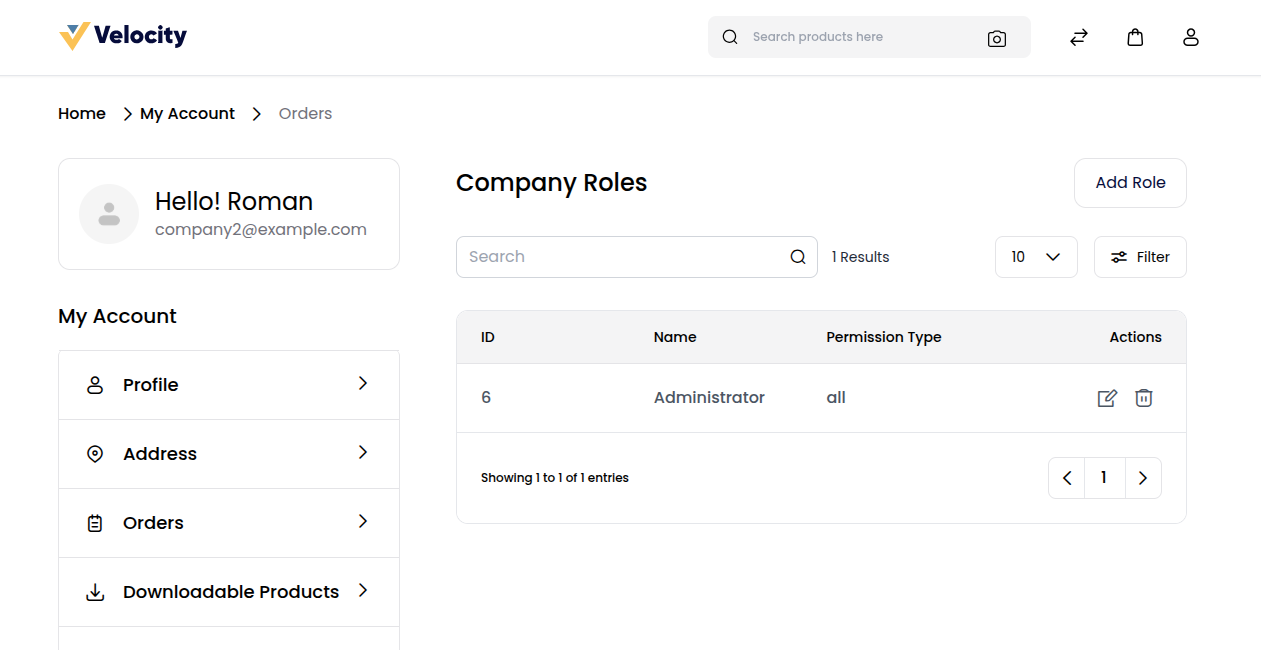Open the shopping bag cart
Viewport: 1261px width, 650px height.
(x=1135, y=37)
